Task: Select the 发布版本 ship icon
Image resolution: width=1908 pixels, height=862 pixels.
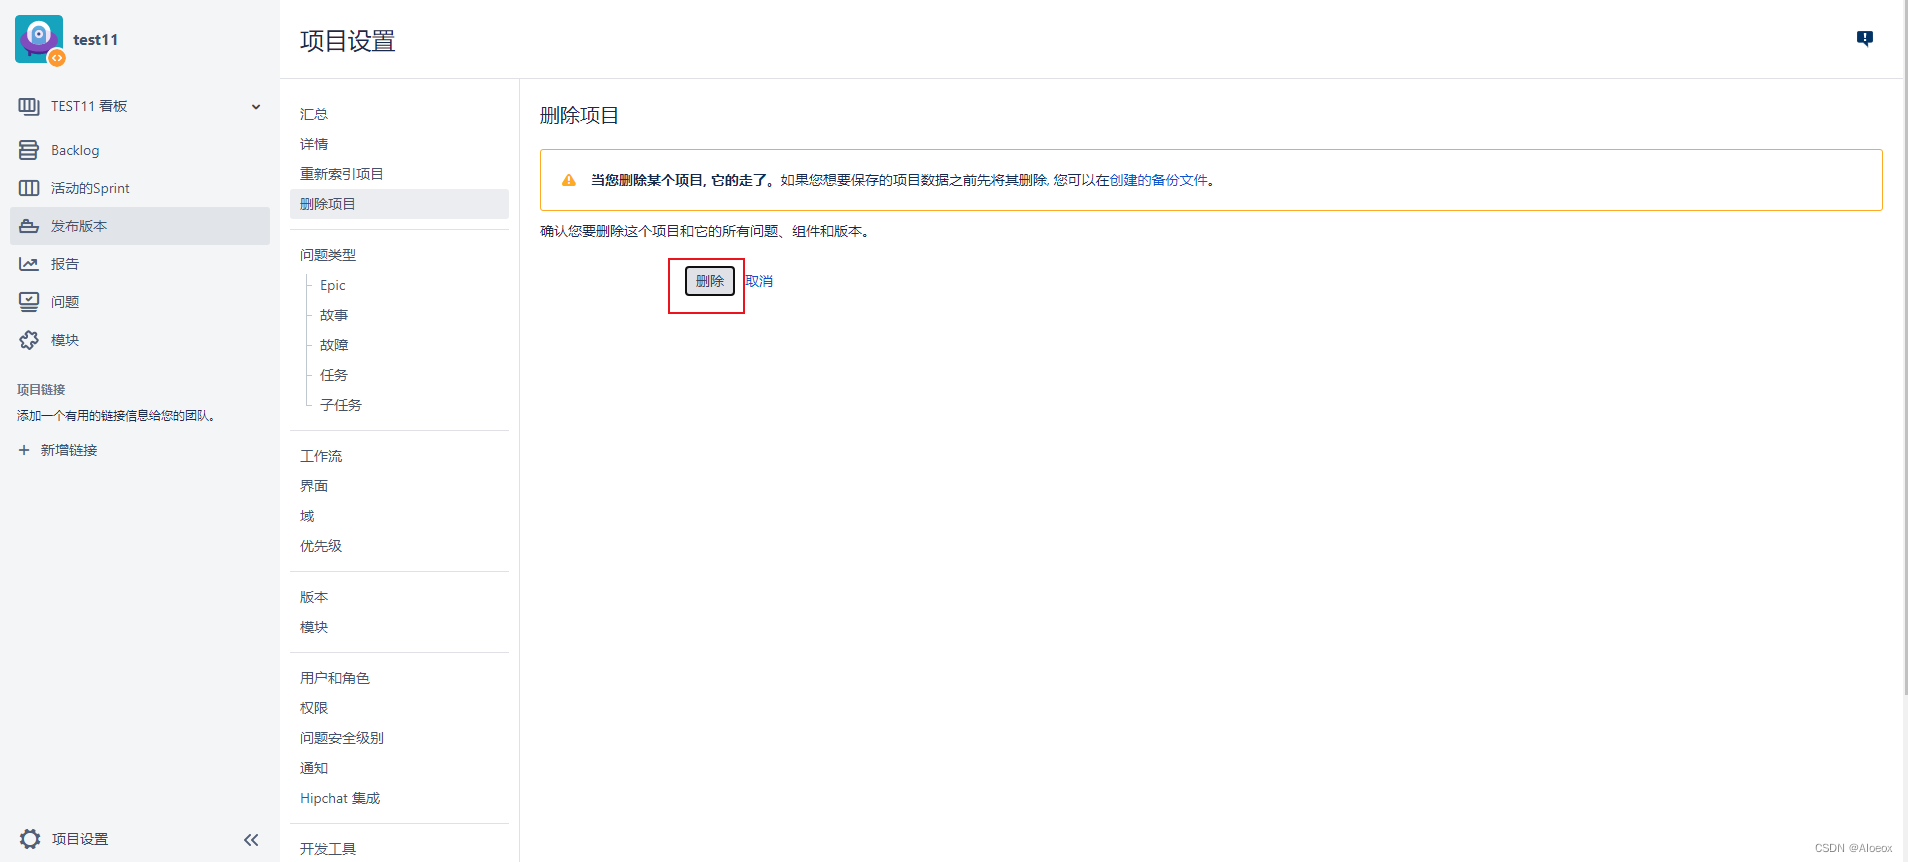Action: click(29, 226)
